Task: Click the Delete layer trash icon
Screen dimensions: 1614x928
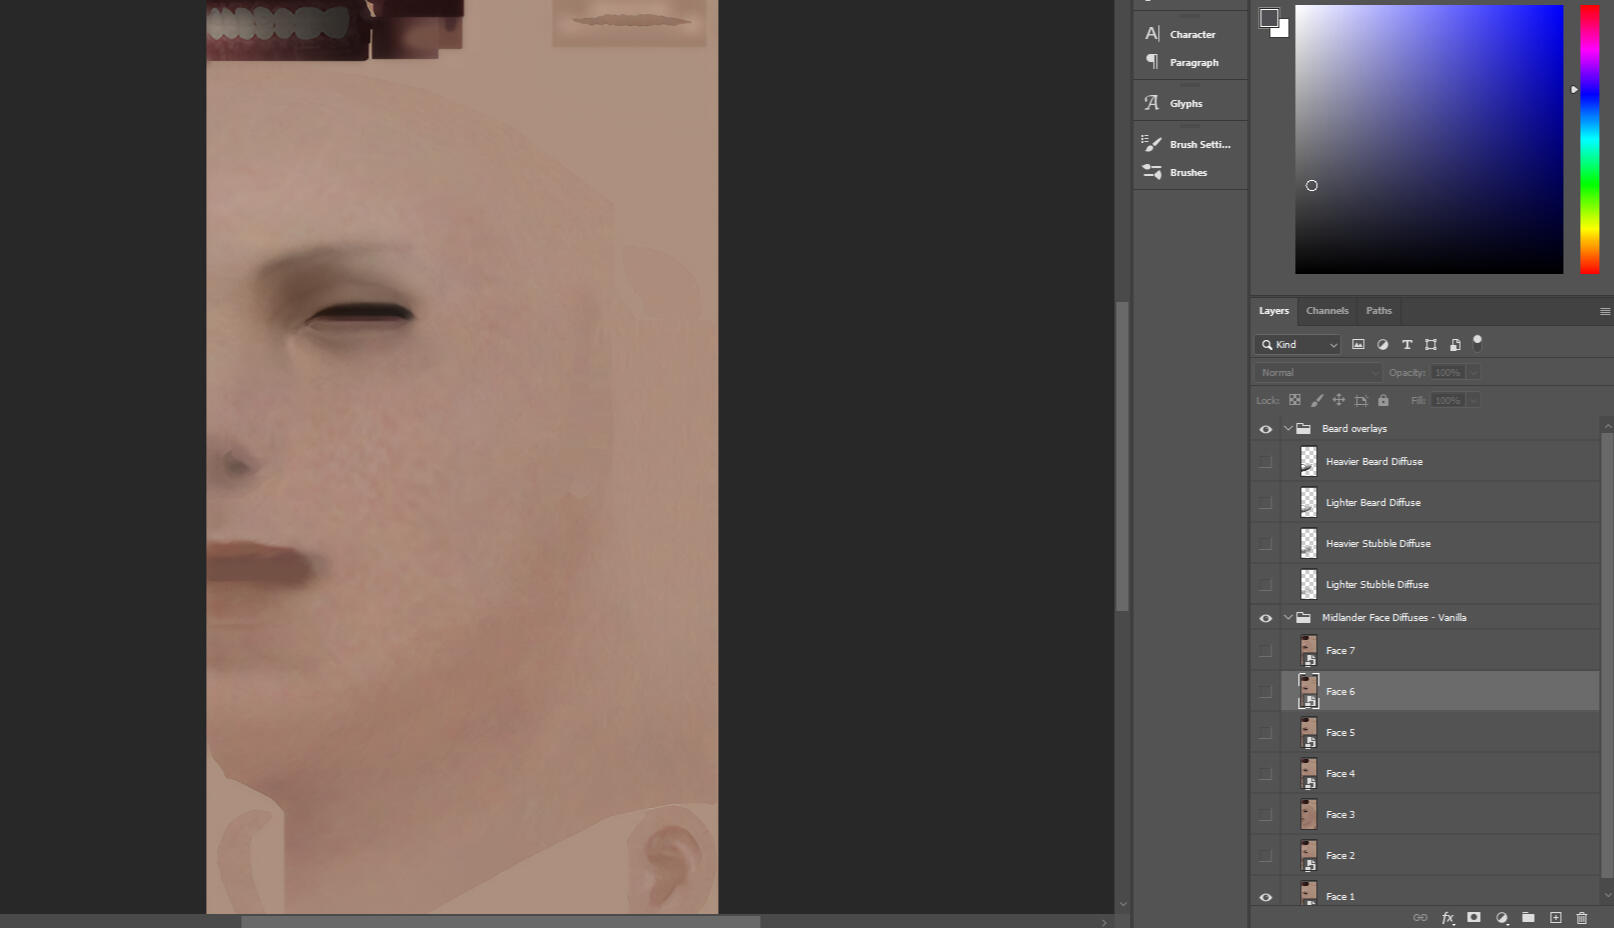Action: (1582, 917)
